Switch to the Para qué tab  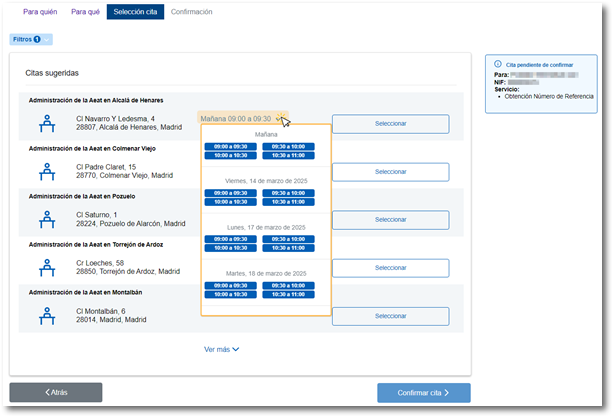click(85, 12)
